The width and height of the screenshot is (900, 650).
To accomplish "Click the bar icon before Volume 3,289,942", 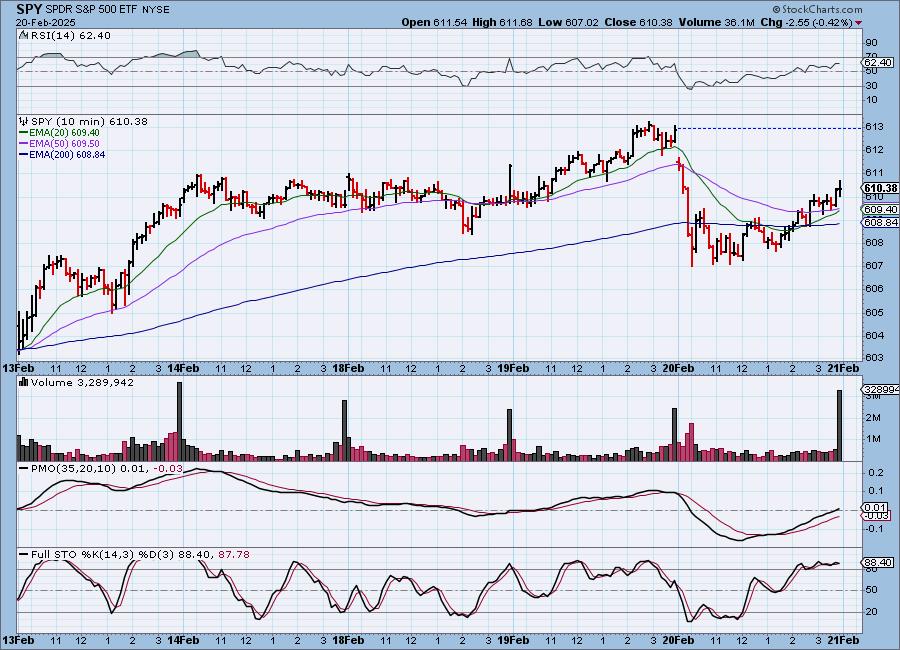I will [x=24, y=382].
